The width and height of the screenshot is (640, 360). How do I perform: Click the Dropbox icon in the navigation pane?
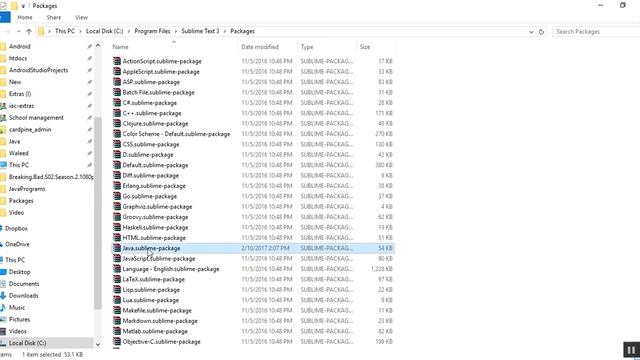(x=2, y=229)
